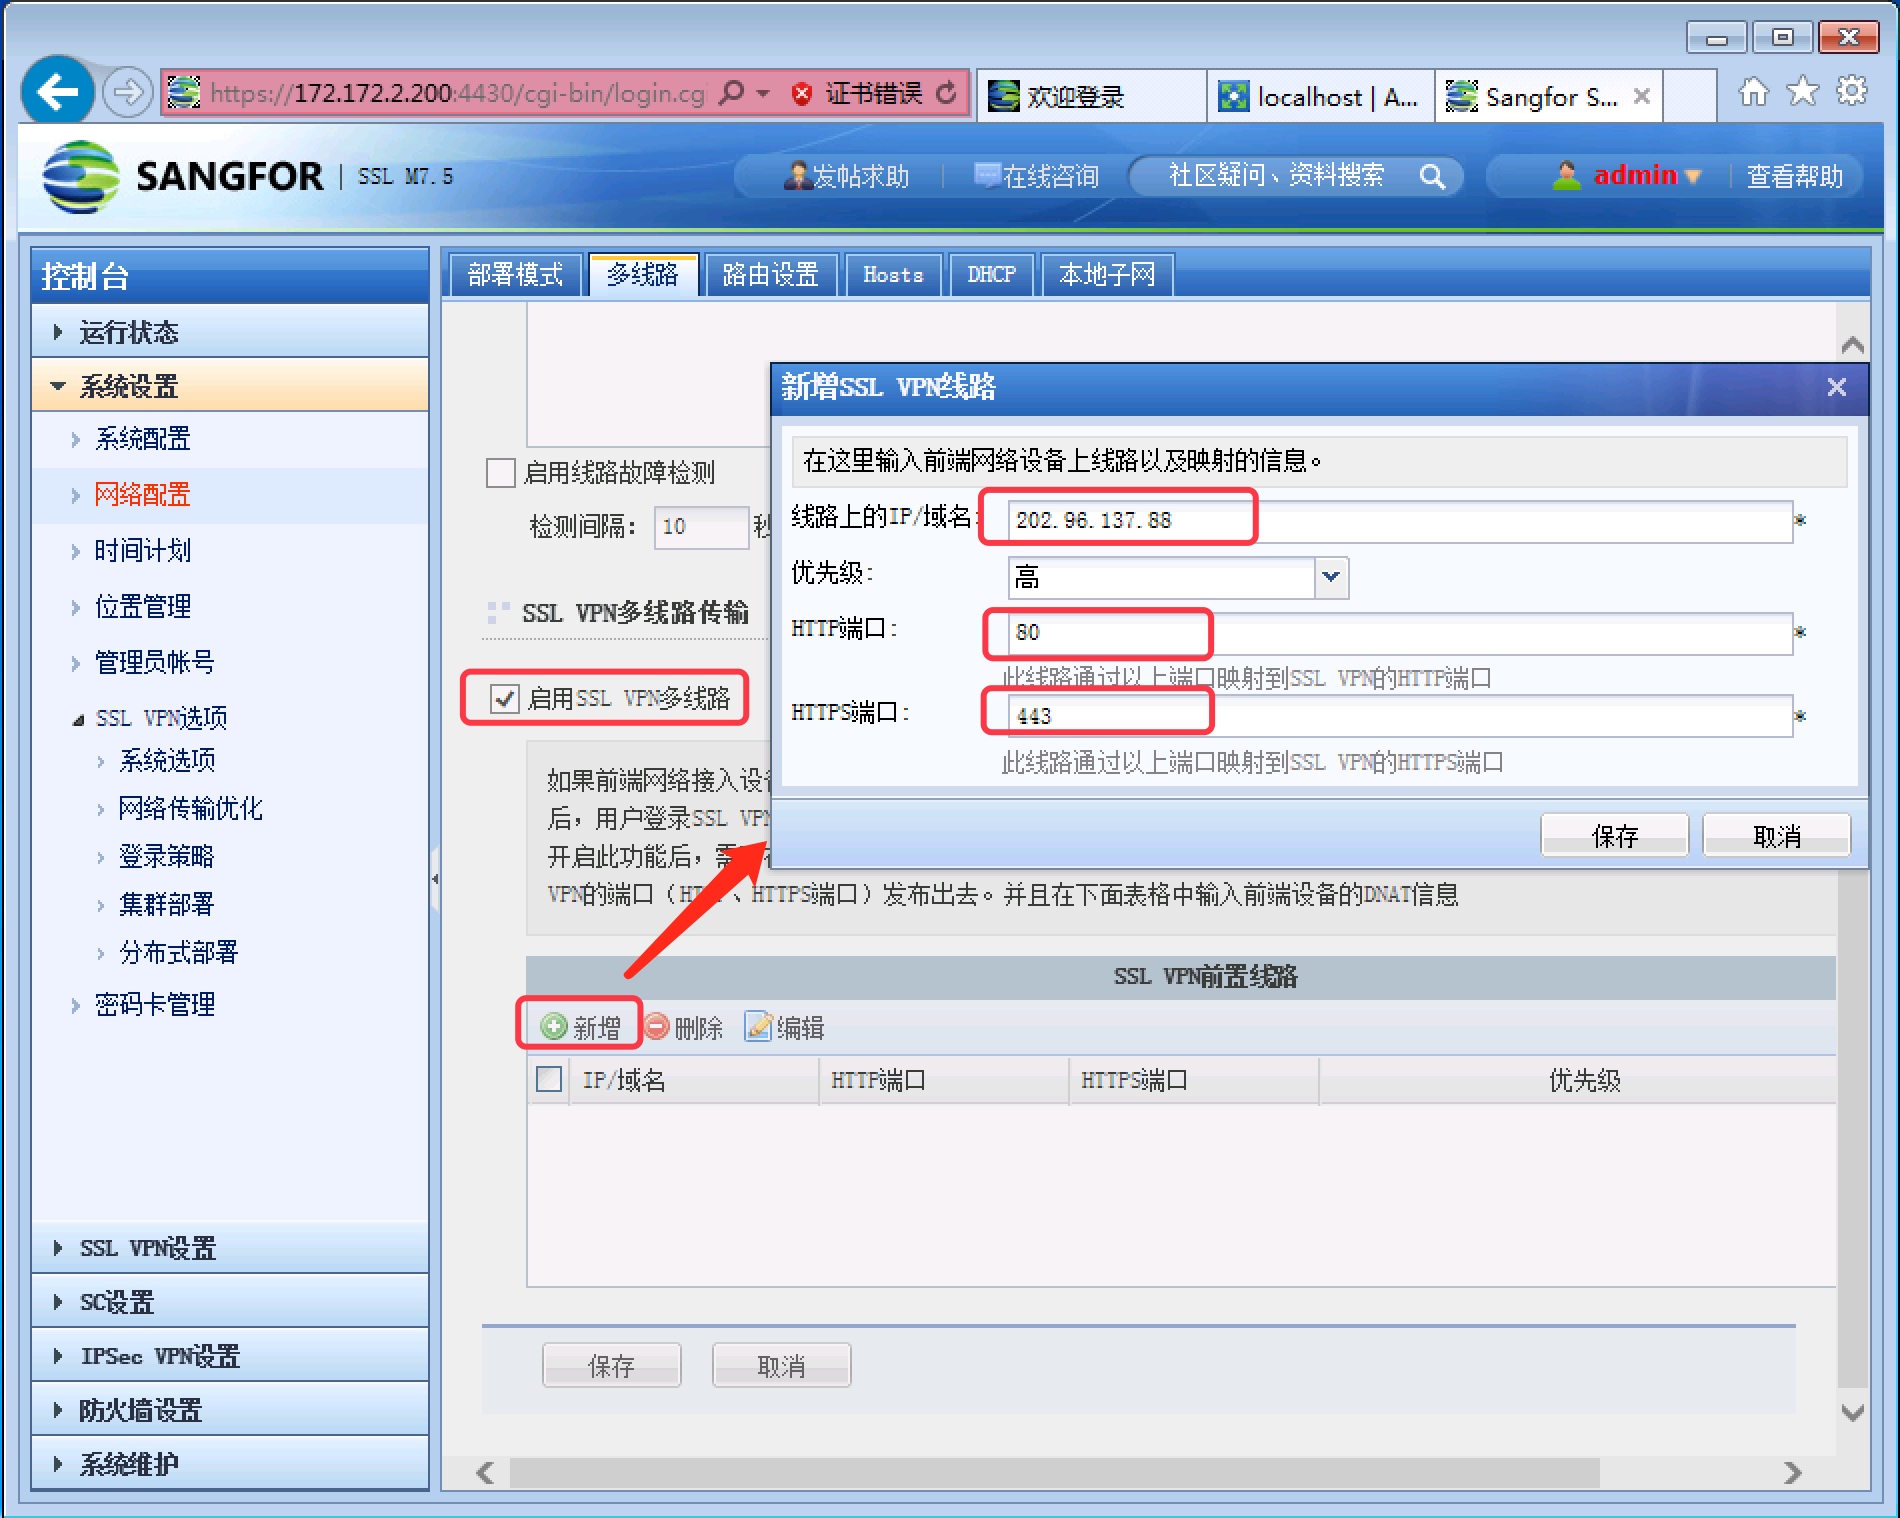Switch to 部署模式 tab
This screenshot has width=1900, height=1518.
tap(515, 274)
